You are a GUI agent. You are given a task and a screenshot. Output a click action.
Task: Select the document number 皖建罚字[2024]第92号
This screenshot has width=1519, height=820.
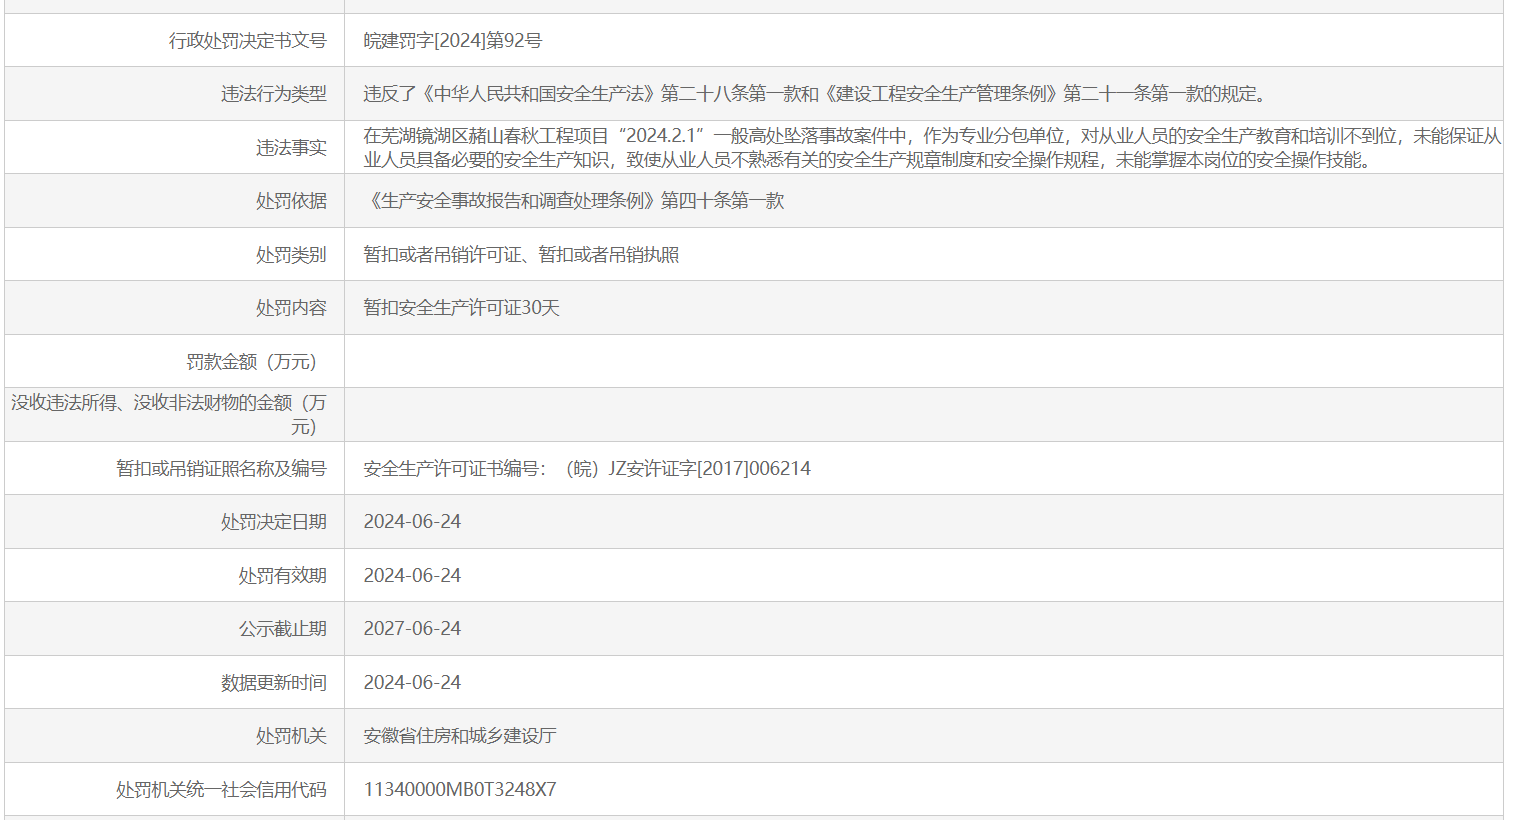453,41
